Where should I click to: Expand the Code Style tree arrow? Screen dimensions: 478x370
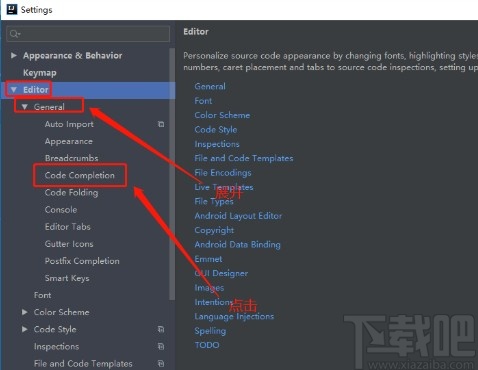[24, 329]
